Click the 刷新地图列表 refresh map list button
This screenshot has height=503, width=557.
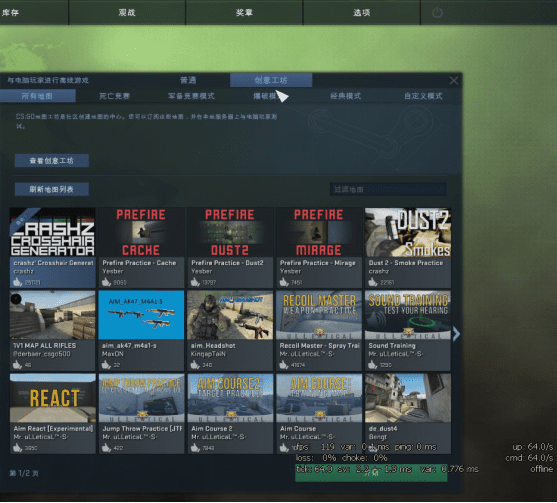[x=52, y=189]
